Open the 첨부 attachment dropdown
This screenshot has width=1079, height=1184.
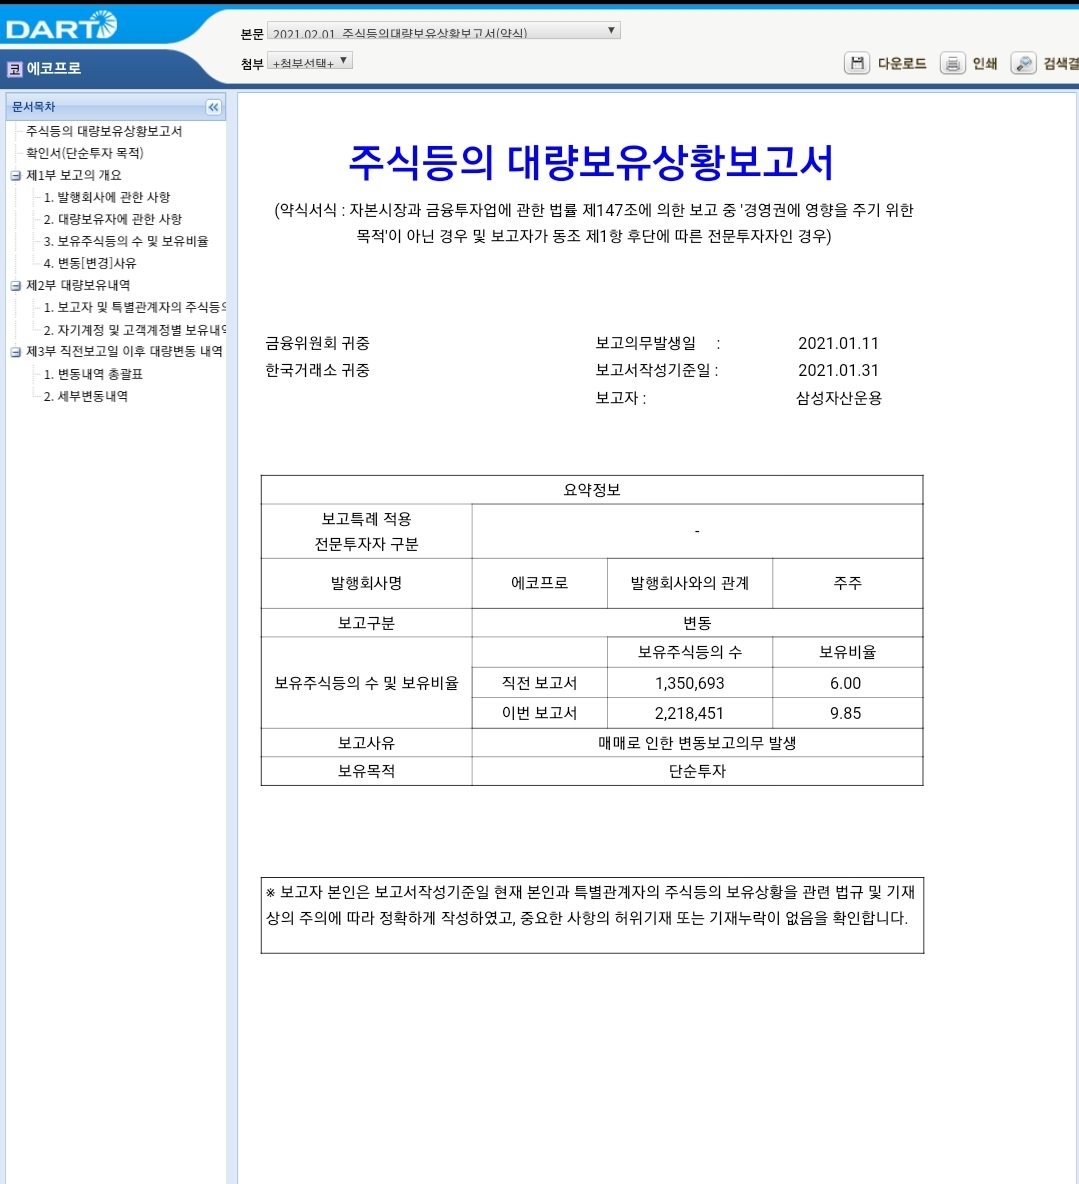pos(310,61)
